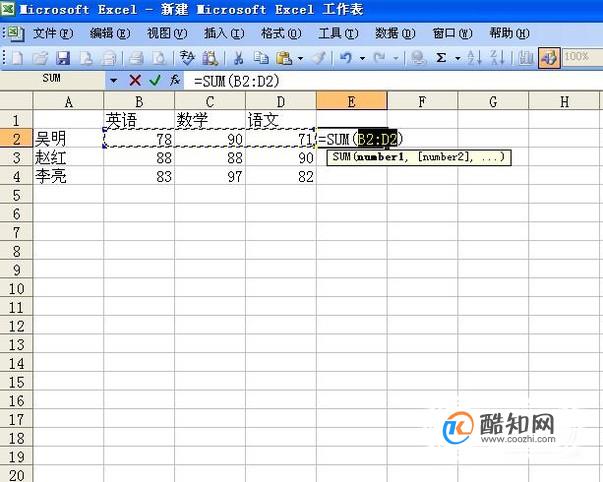This screenshot has width=603, height=482.
Task: Click the Redo arrow icon
Action: [380, 58]
